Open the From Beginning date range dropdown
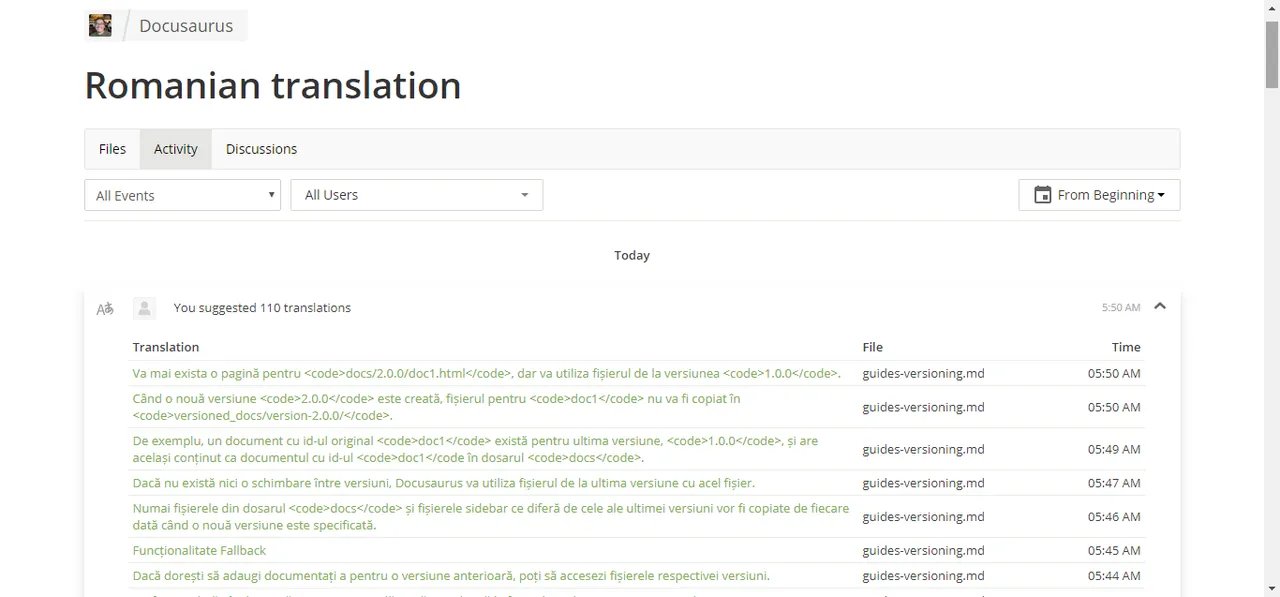This screenshot has height=597, width=1280. tap(1099, 195)
